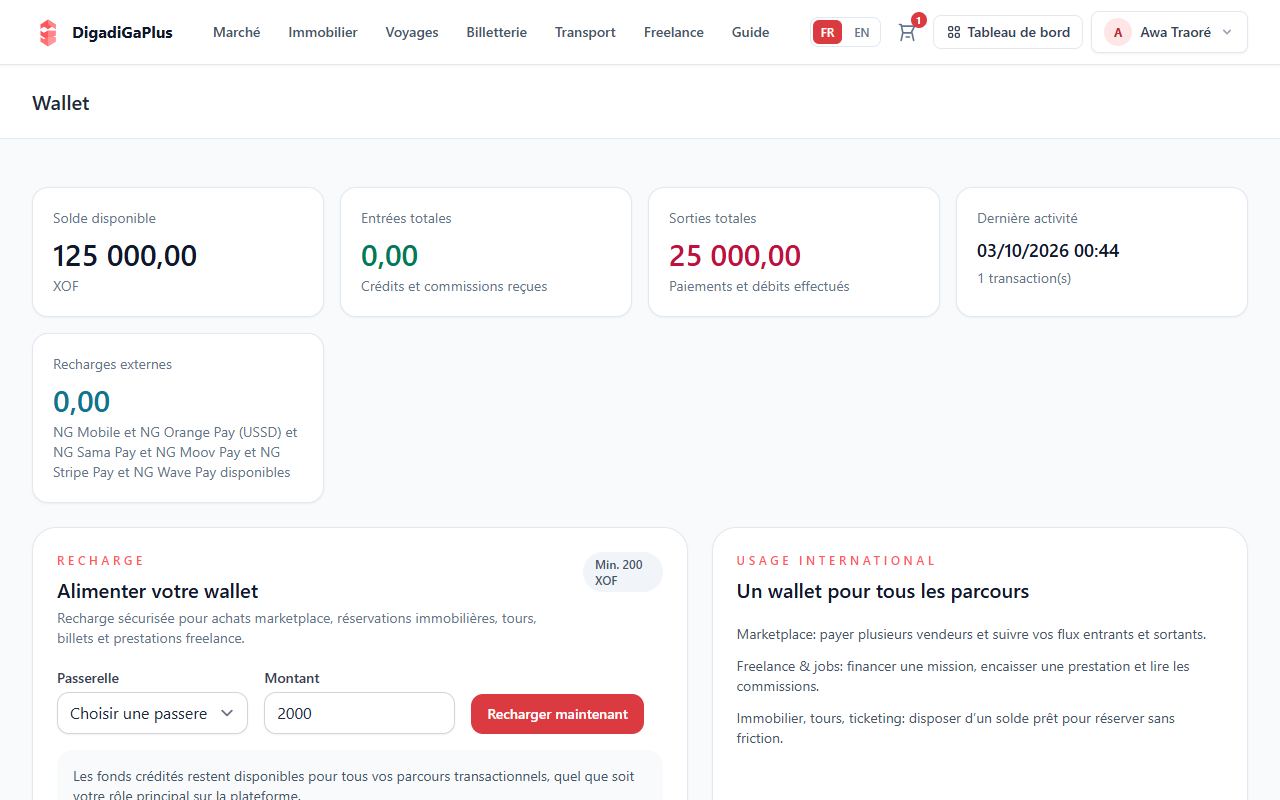Open the Guide menu item
The image size is (1280, 800).
point(751,32)
